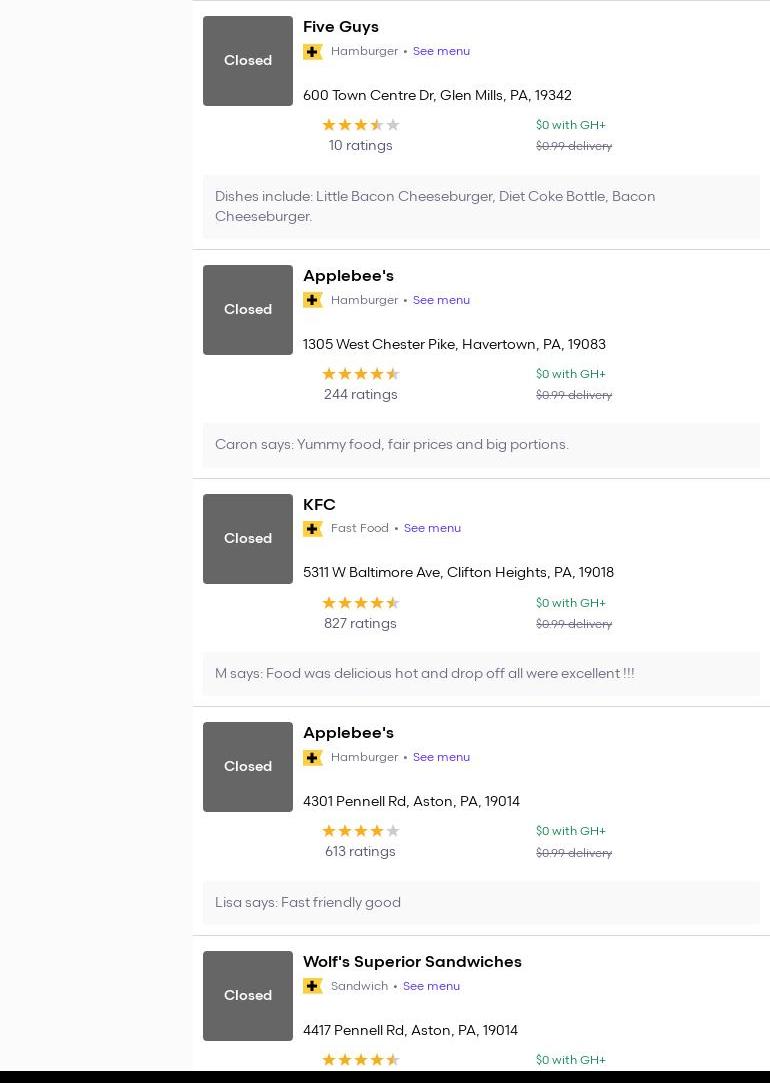Click the Closed thumbnail for Five Guys

coord(248,61)
